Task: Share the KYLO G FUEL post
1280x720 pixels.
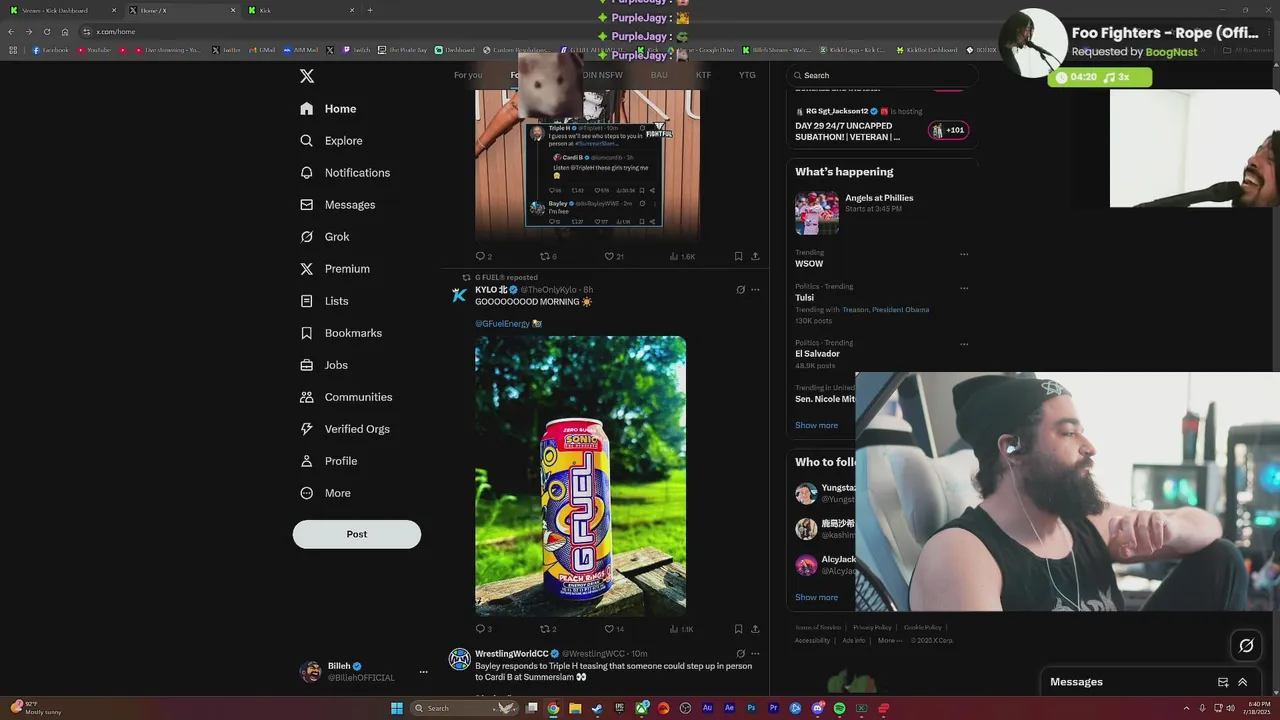Action: point(755,629)
